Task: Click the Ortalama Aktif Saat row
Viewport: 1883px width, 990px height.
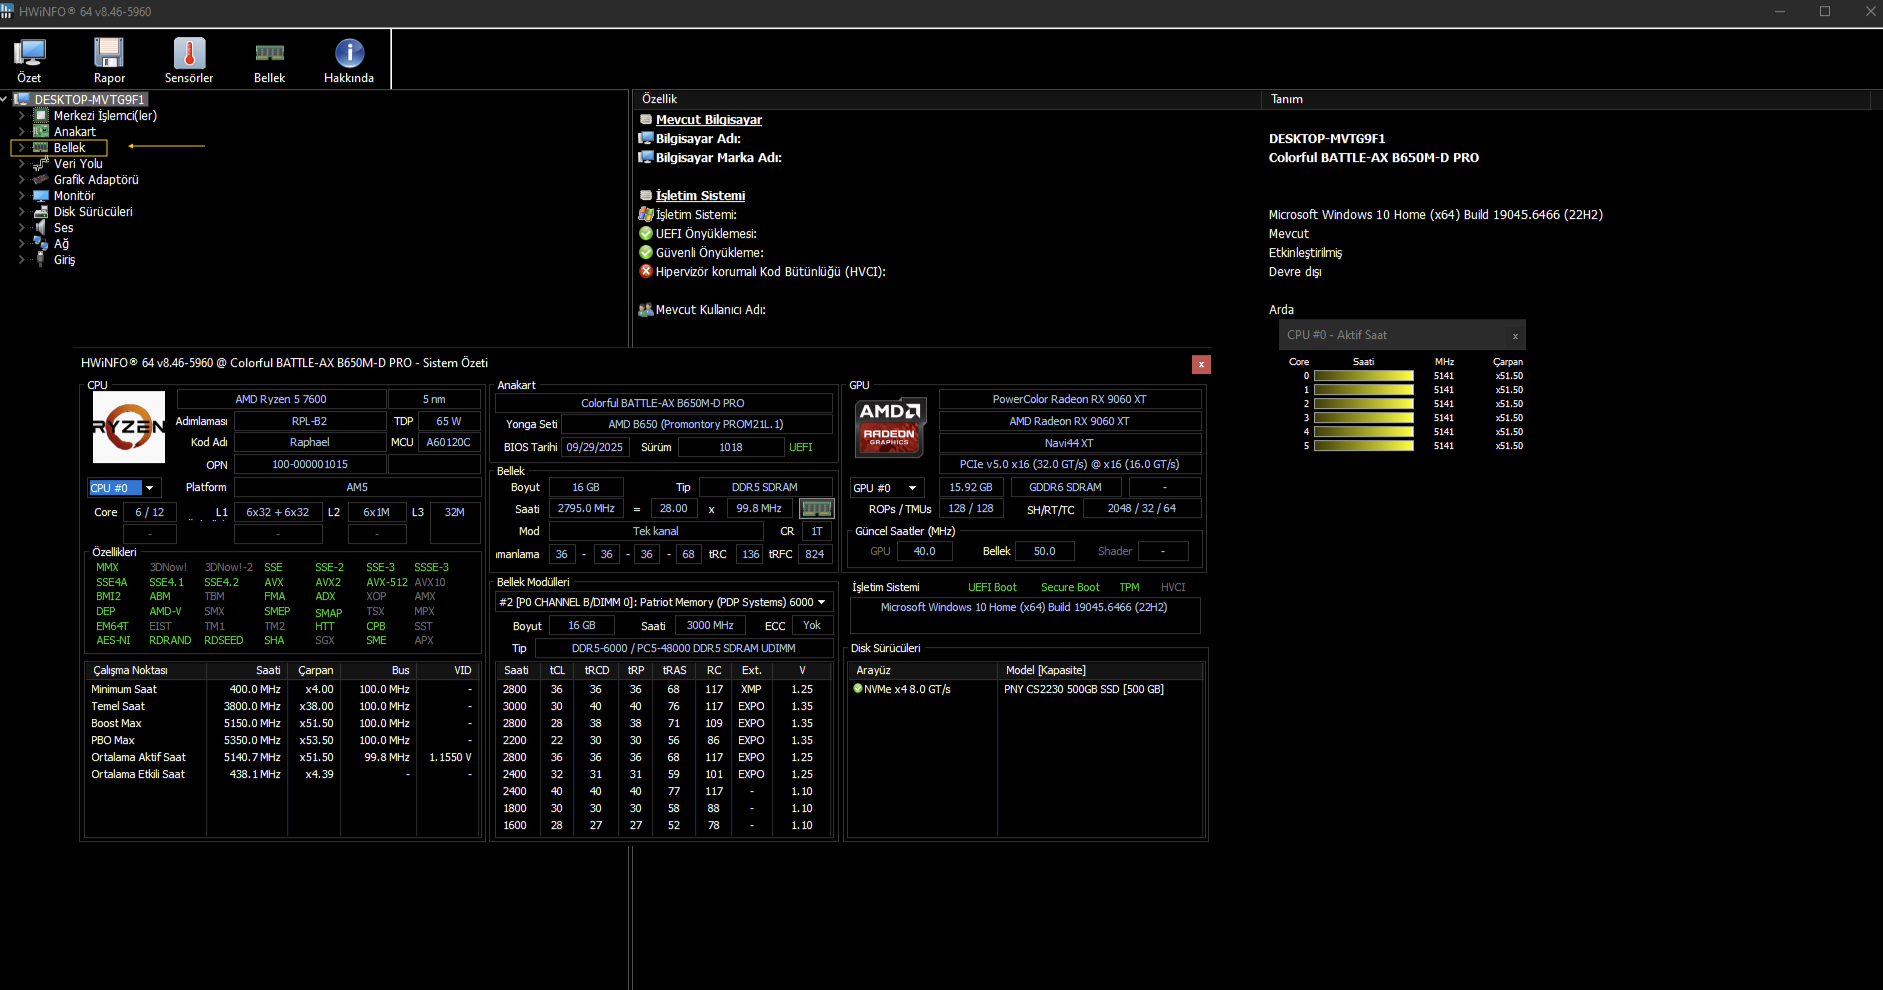Action: coord(281,757)
